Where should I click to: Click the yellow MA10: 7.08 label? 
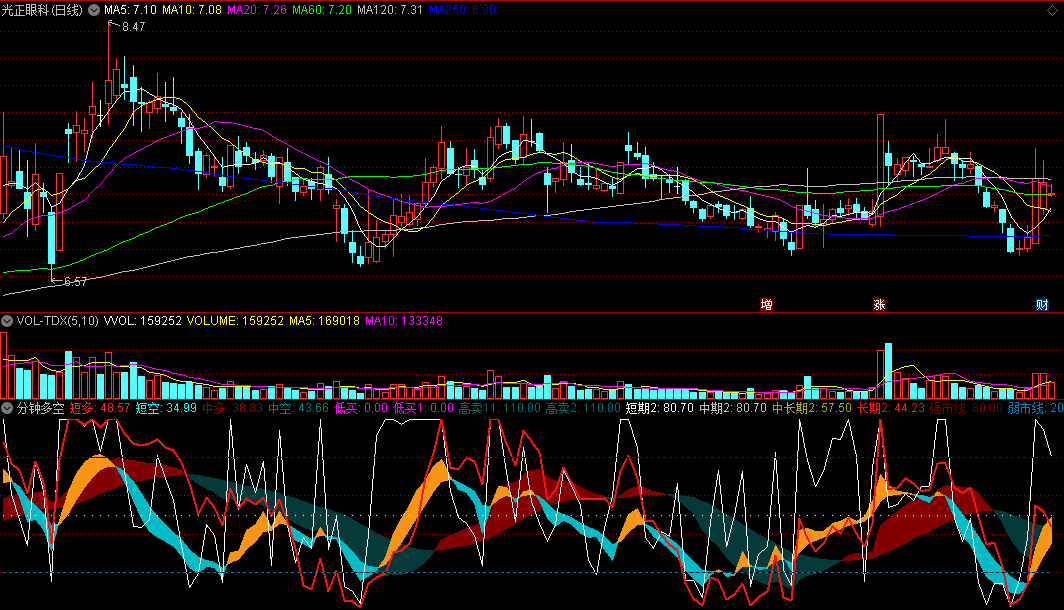(191, 10)
